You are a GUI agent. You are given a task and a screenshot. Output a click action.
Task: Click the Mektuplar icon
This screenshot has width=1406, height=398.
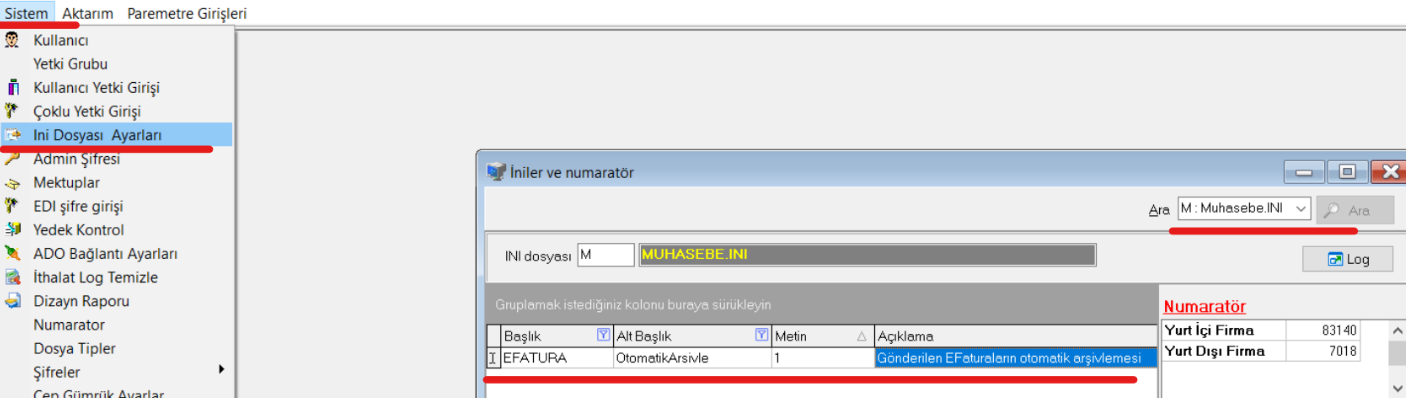pyautogui.click(x=13, y=183)
